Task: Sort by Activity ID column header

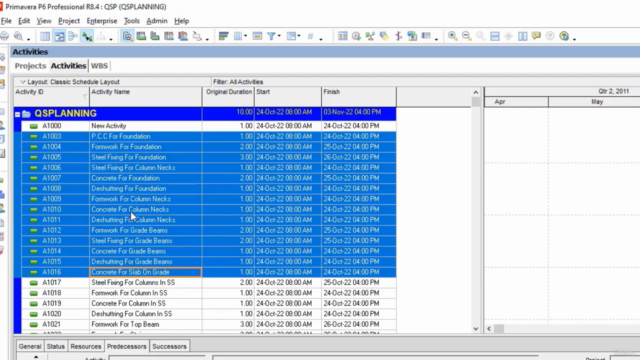Action: tap(51, 96)
